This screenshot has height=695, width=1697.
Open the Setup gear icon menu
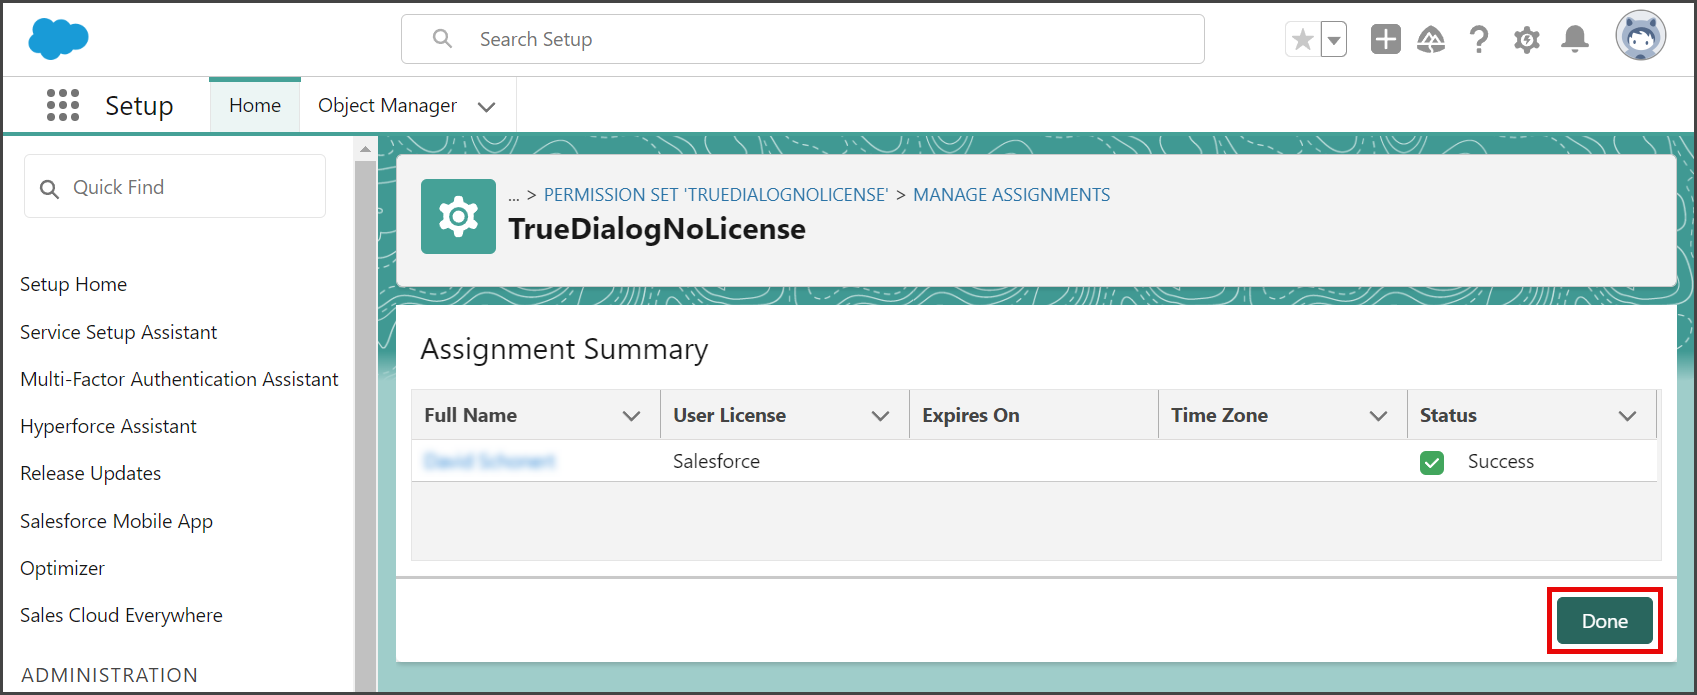point(1527,40)
